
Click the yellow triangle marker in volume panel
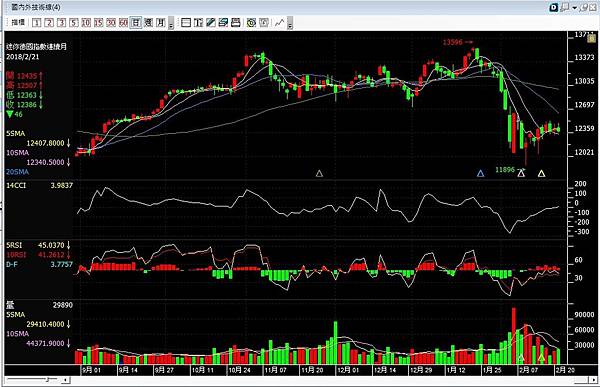[x=541, y=358]
